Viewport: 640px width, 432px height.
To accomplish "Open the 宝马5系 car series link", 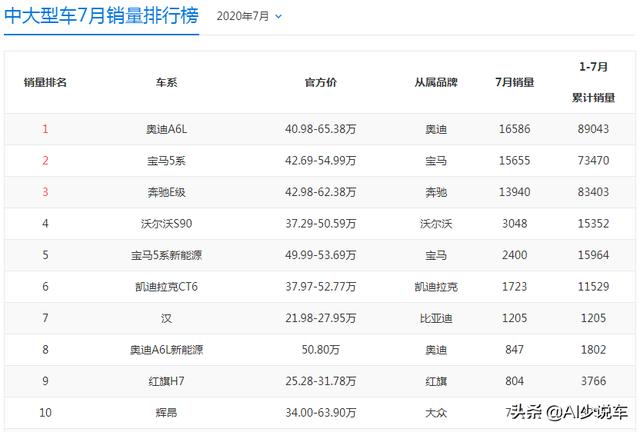I will [166, 160].
